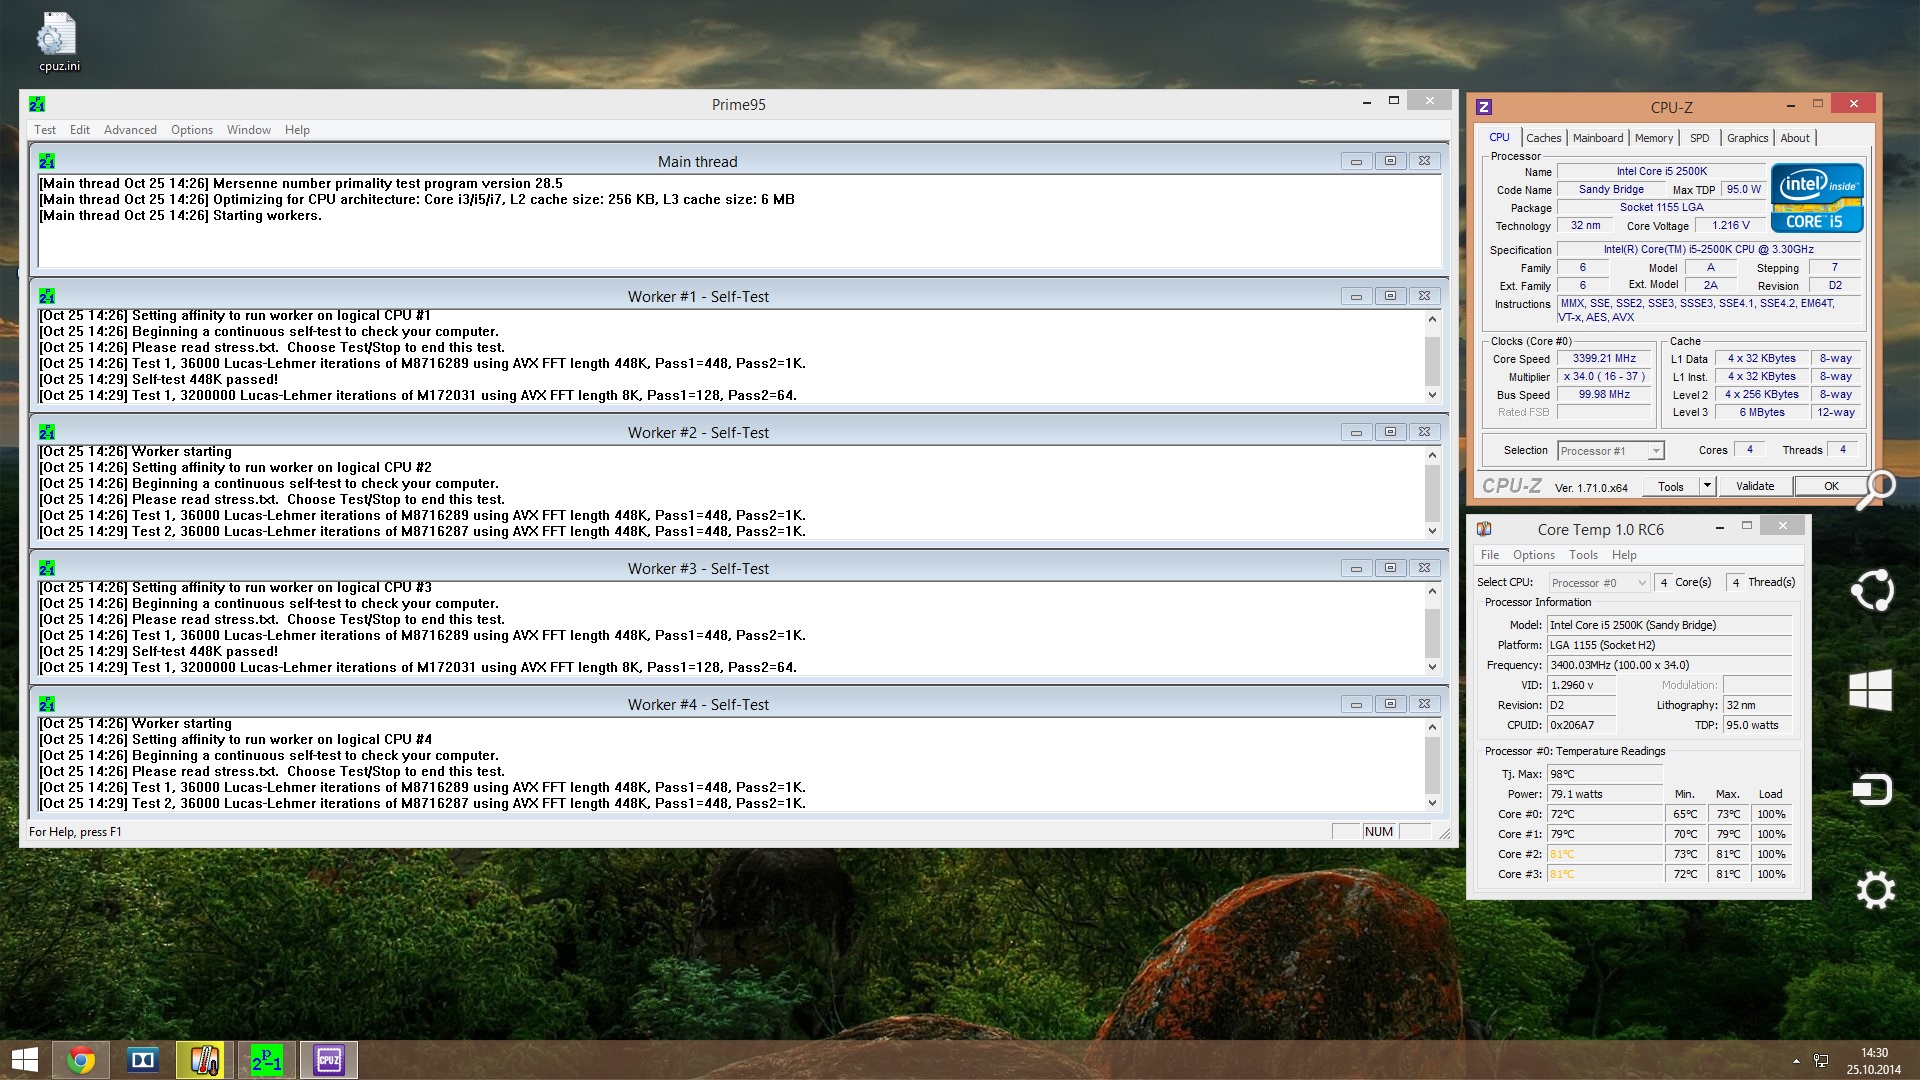Minimize the Worker #4 child window
1920x1080 pixels.
1356,704
